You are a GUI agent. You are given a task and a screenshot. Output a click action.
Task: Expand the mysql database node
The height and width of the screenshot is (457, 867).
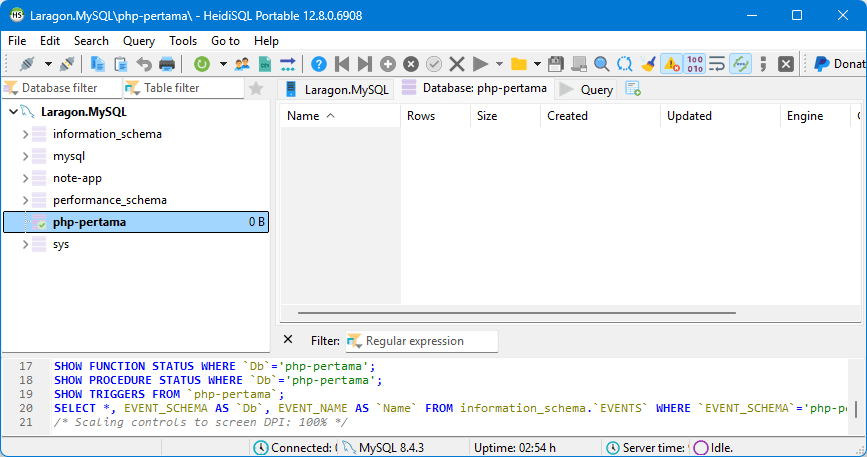pos(25,156)
